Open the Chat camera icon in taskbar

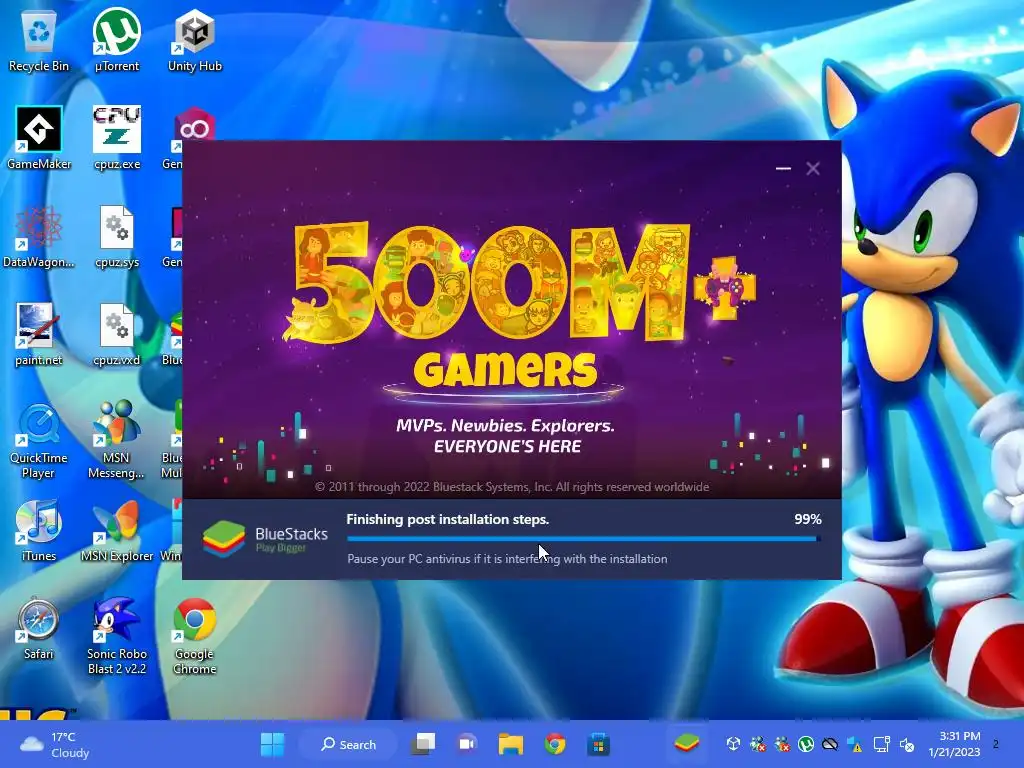(467, 744)
